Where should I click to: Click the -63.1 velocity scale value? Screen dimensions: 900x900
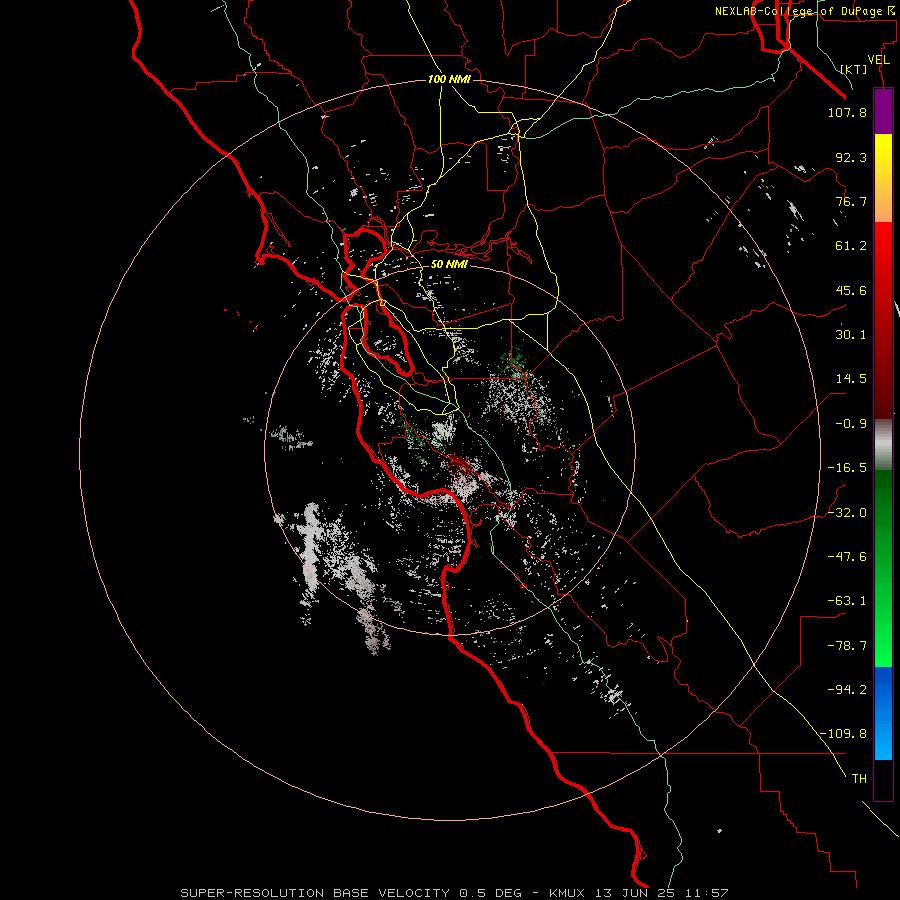pyautogui.click(x=847, y=601)
